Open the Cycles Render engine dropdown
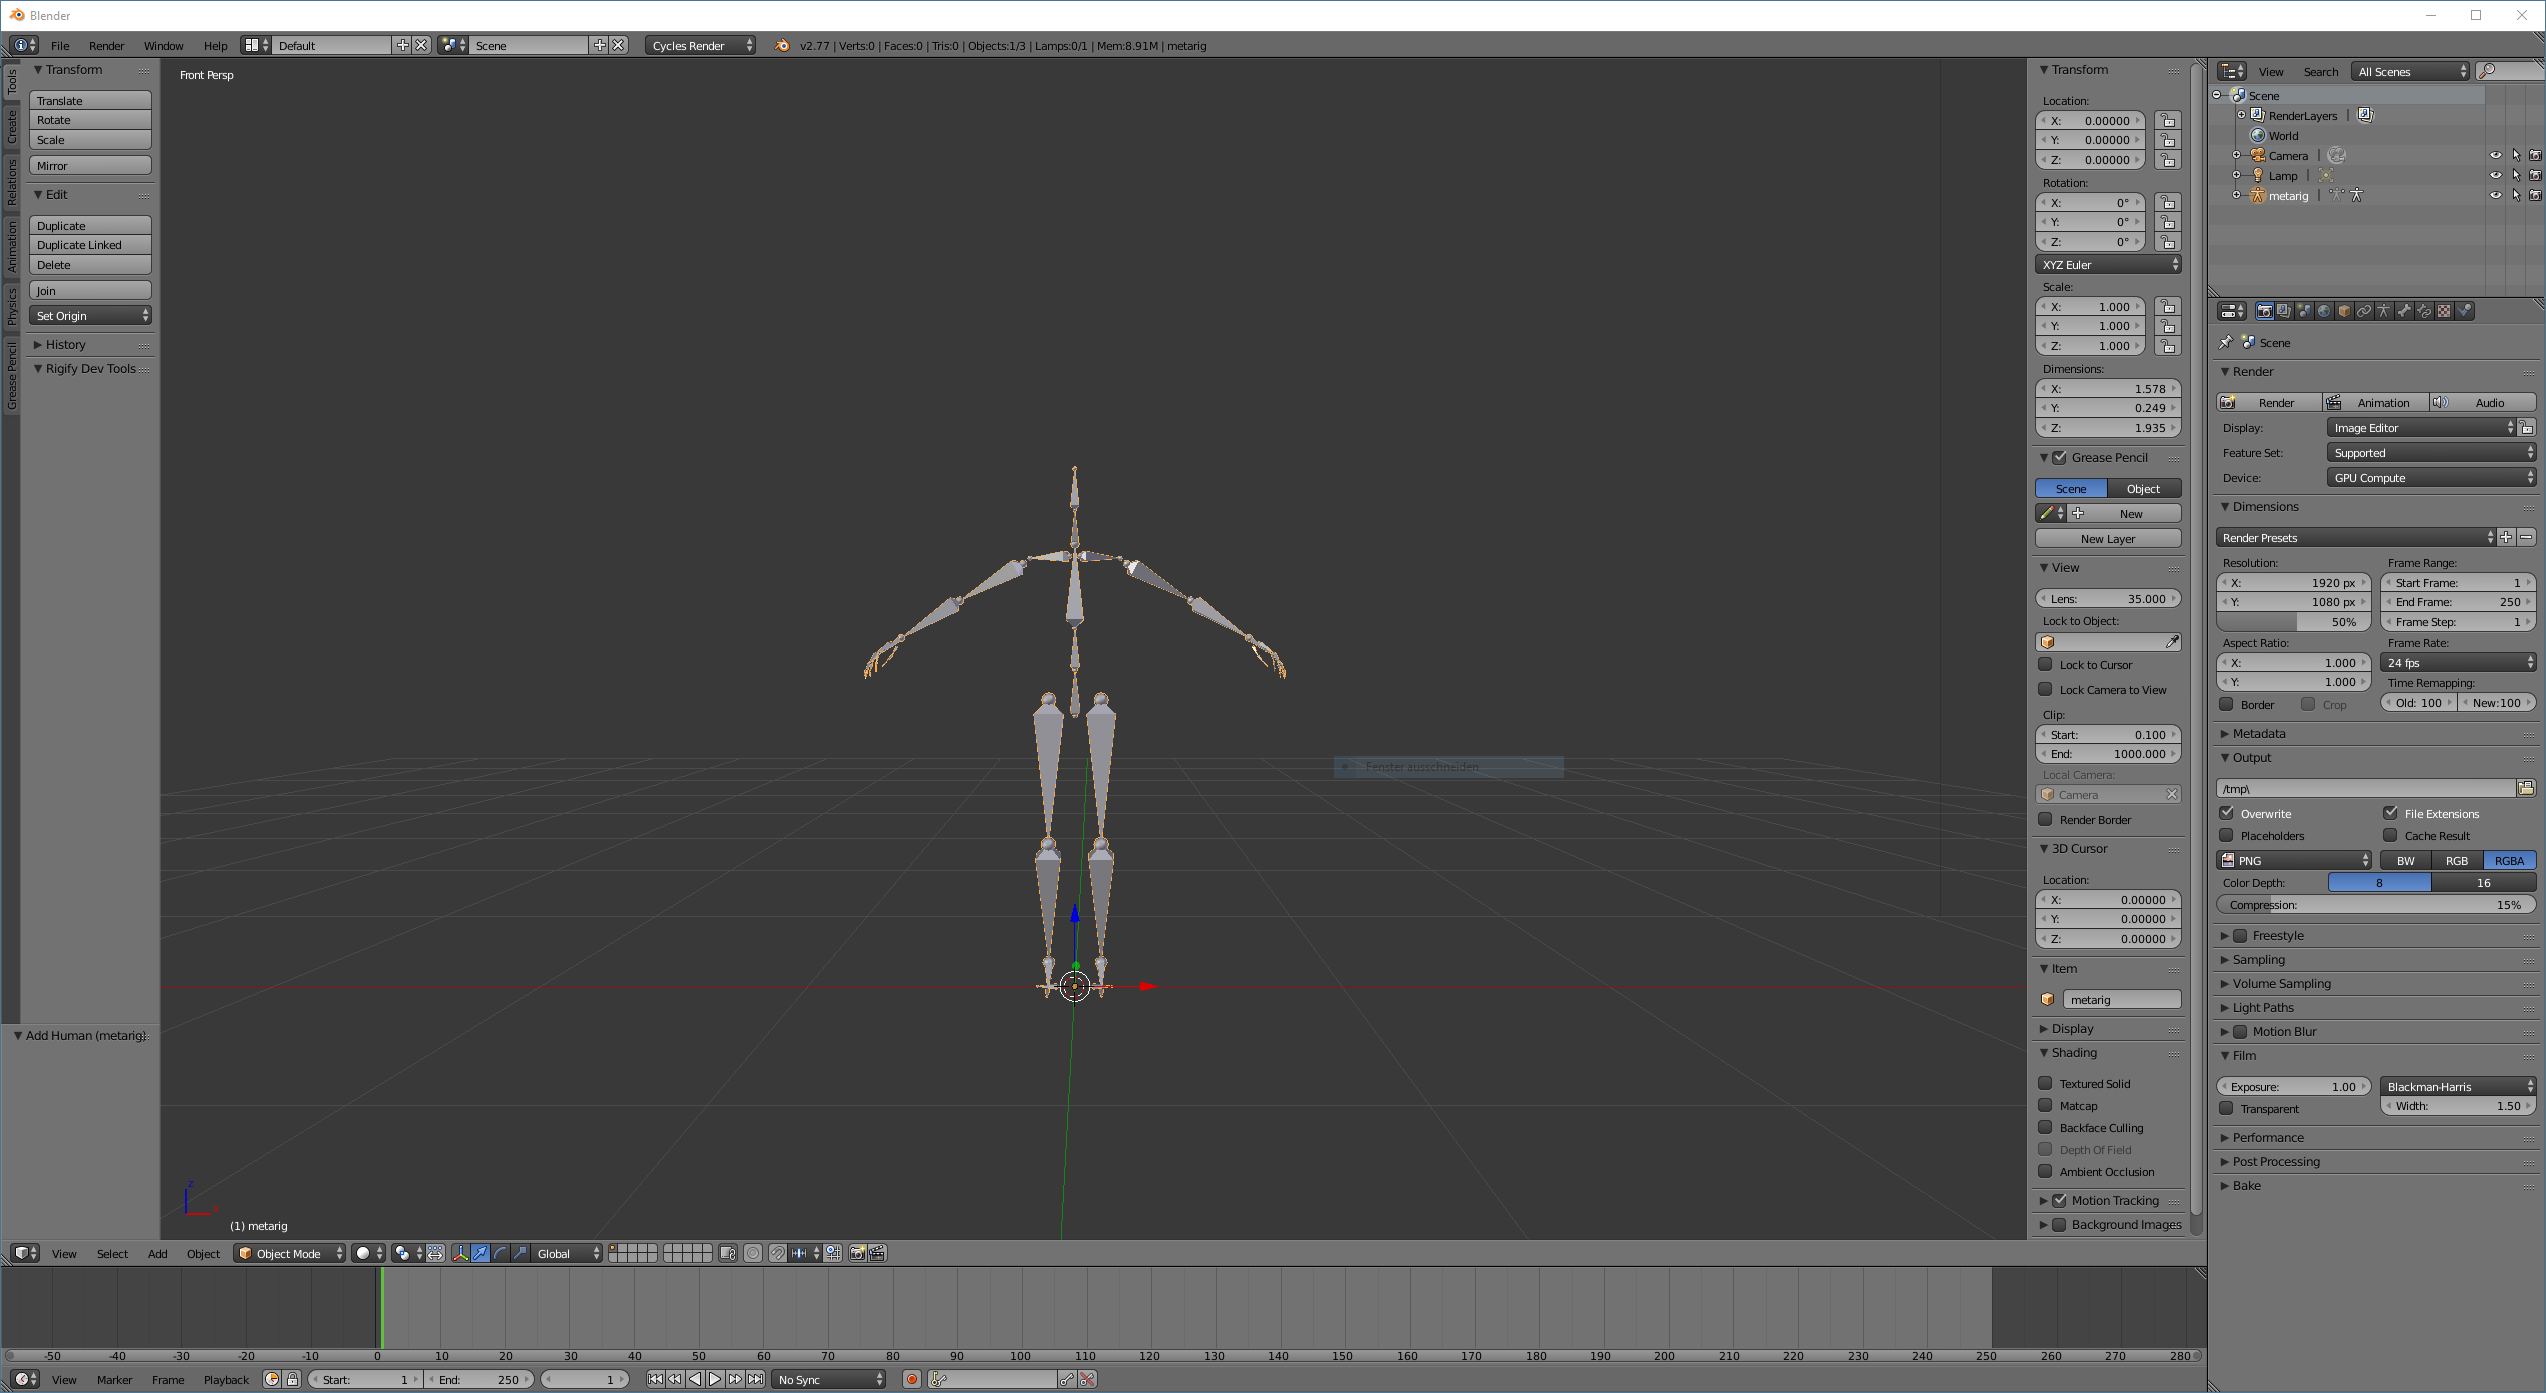Screen dimensions: 2546x1393 coord(700,45)
